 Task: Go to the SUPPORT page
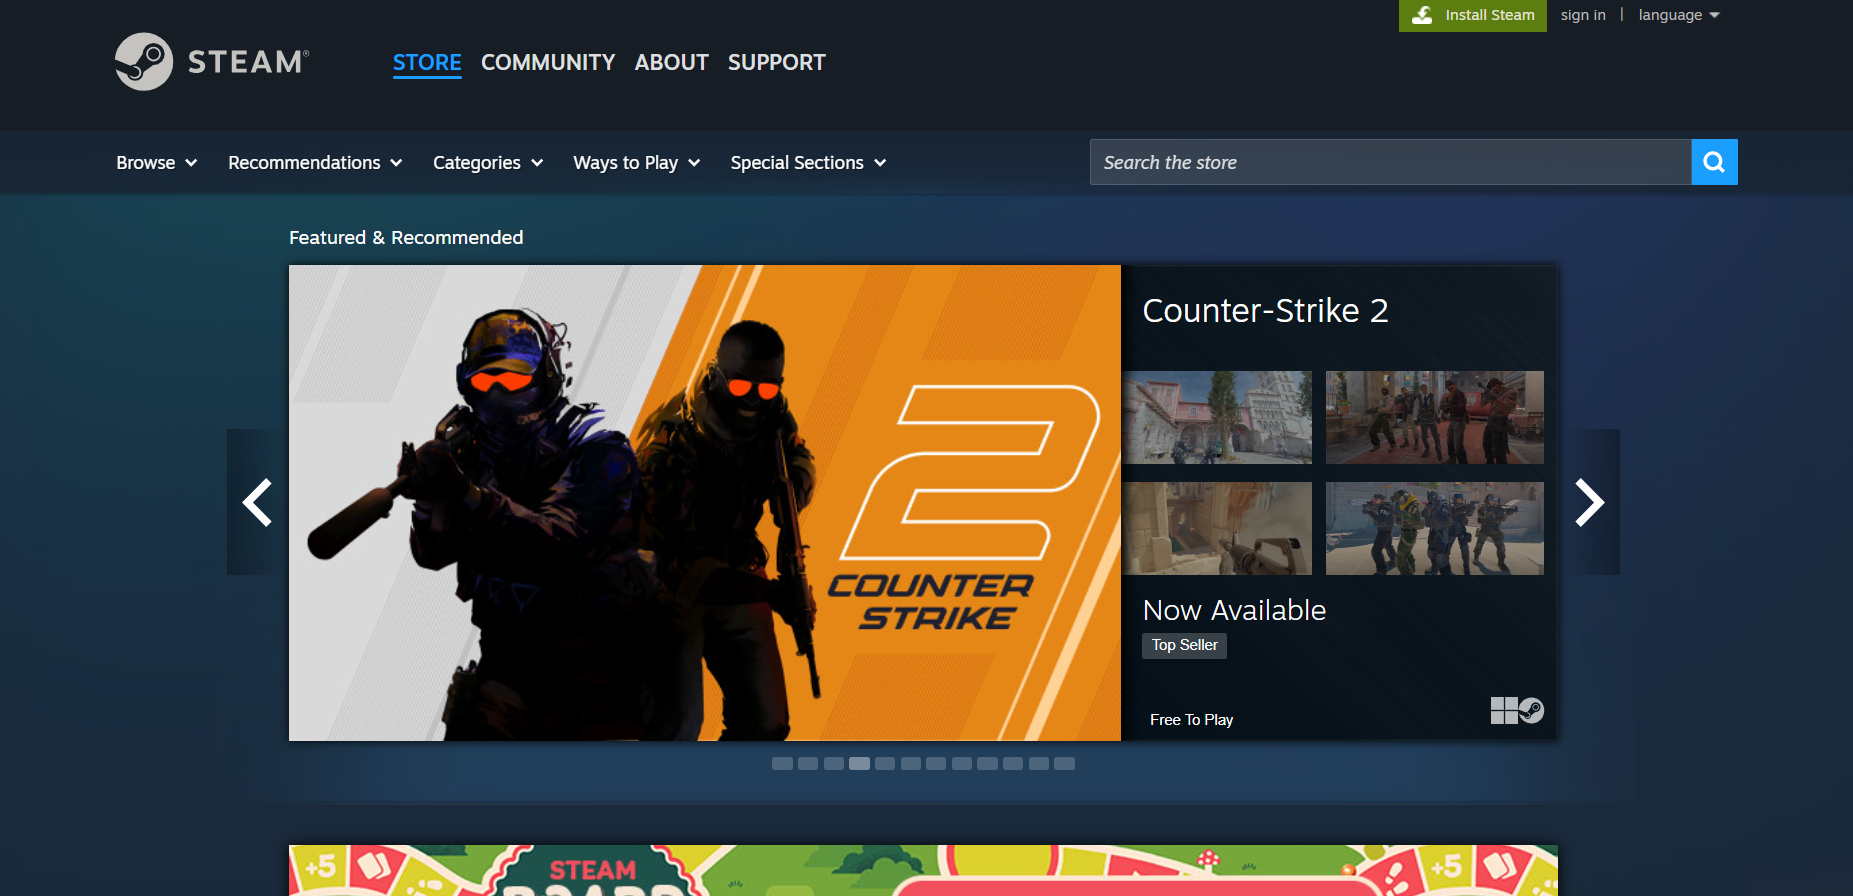click(776, 62)
